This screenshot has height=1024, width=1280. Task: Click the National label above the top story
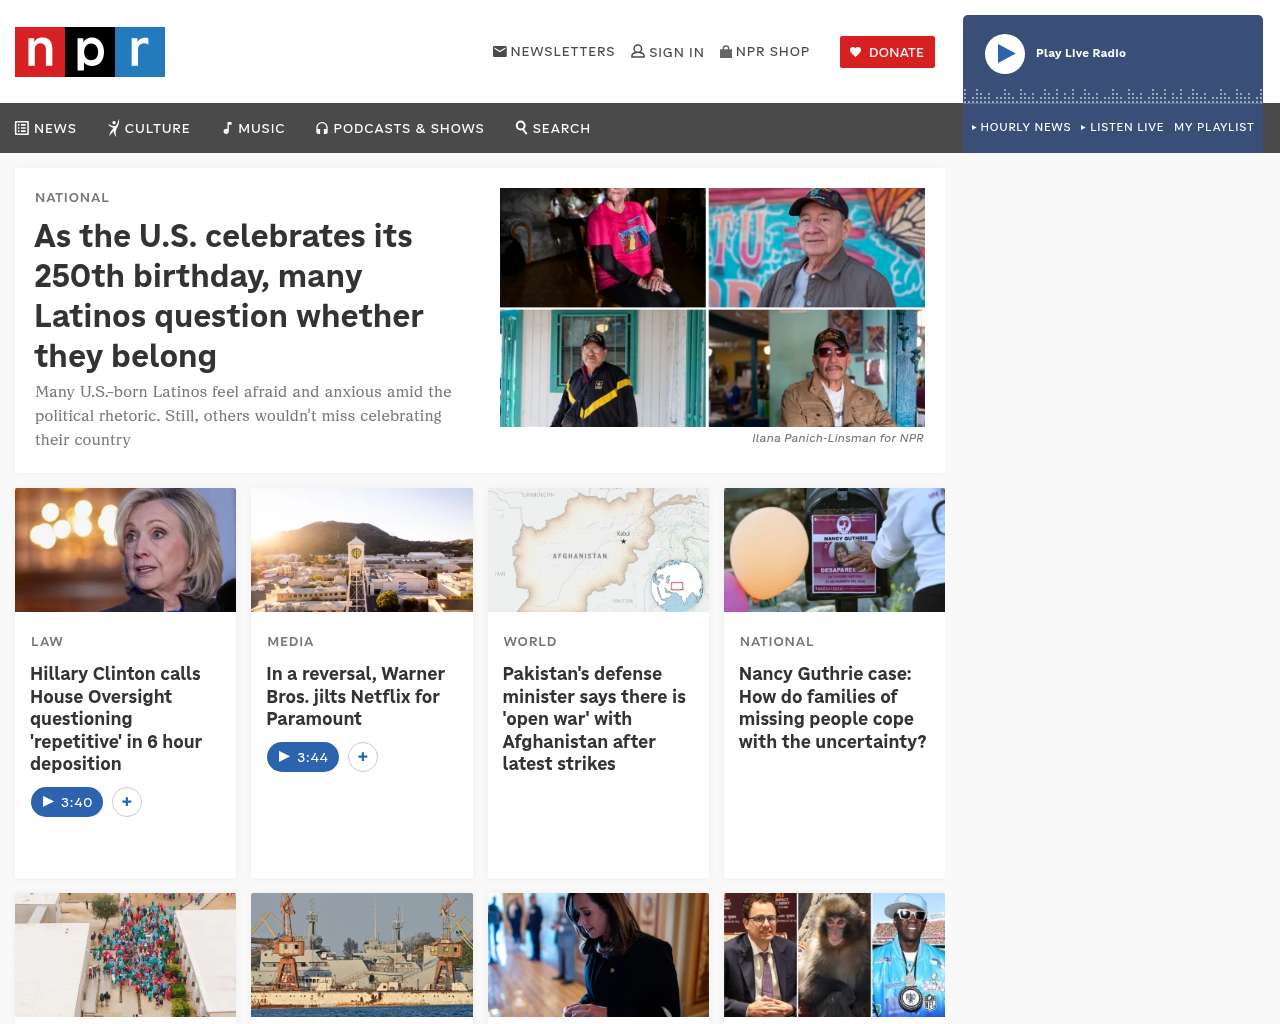(x=72, y=197)
